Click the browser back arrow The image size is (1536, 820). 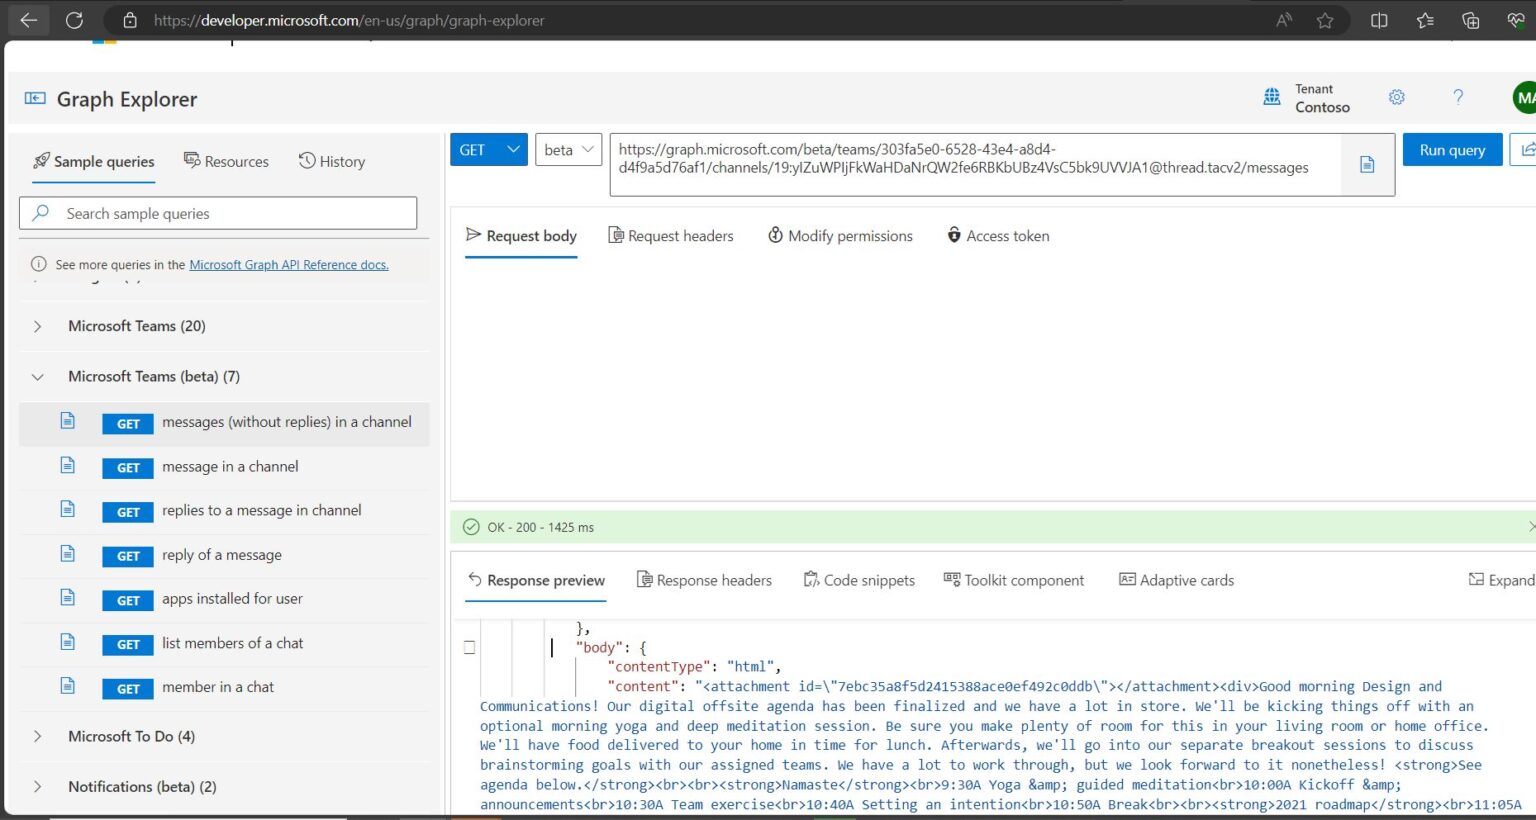(x=28, y=20)
